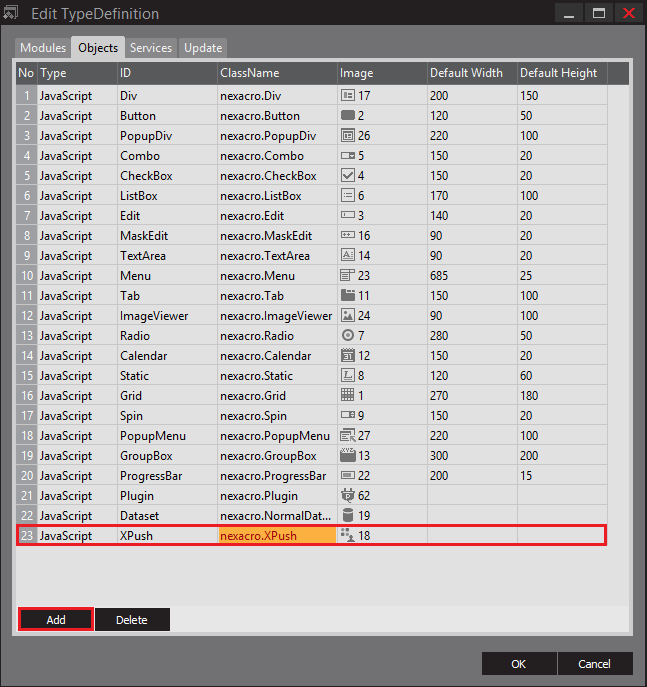Click the Delete button
Screen dimensions: 647x687
point(132,620)
